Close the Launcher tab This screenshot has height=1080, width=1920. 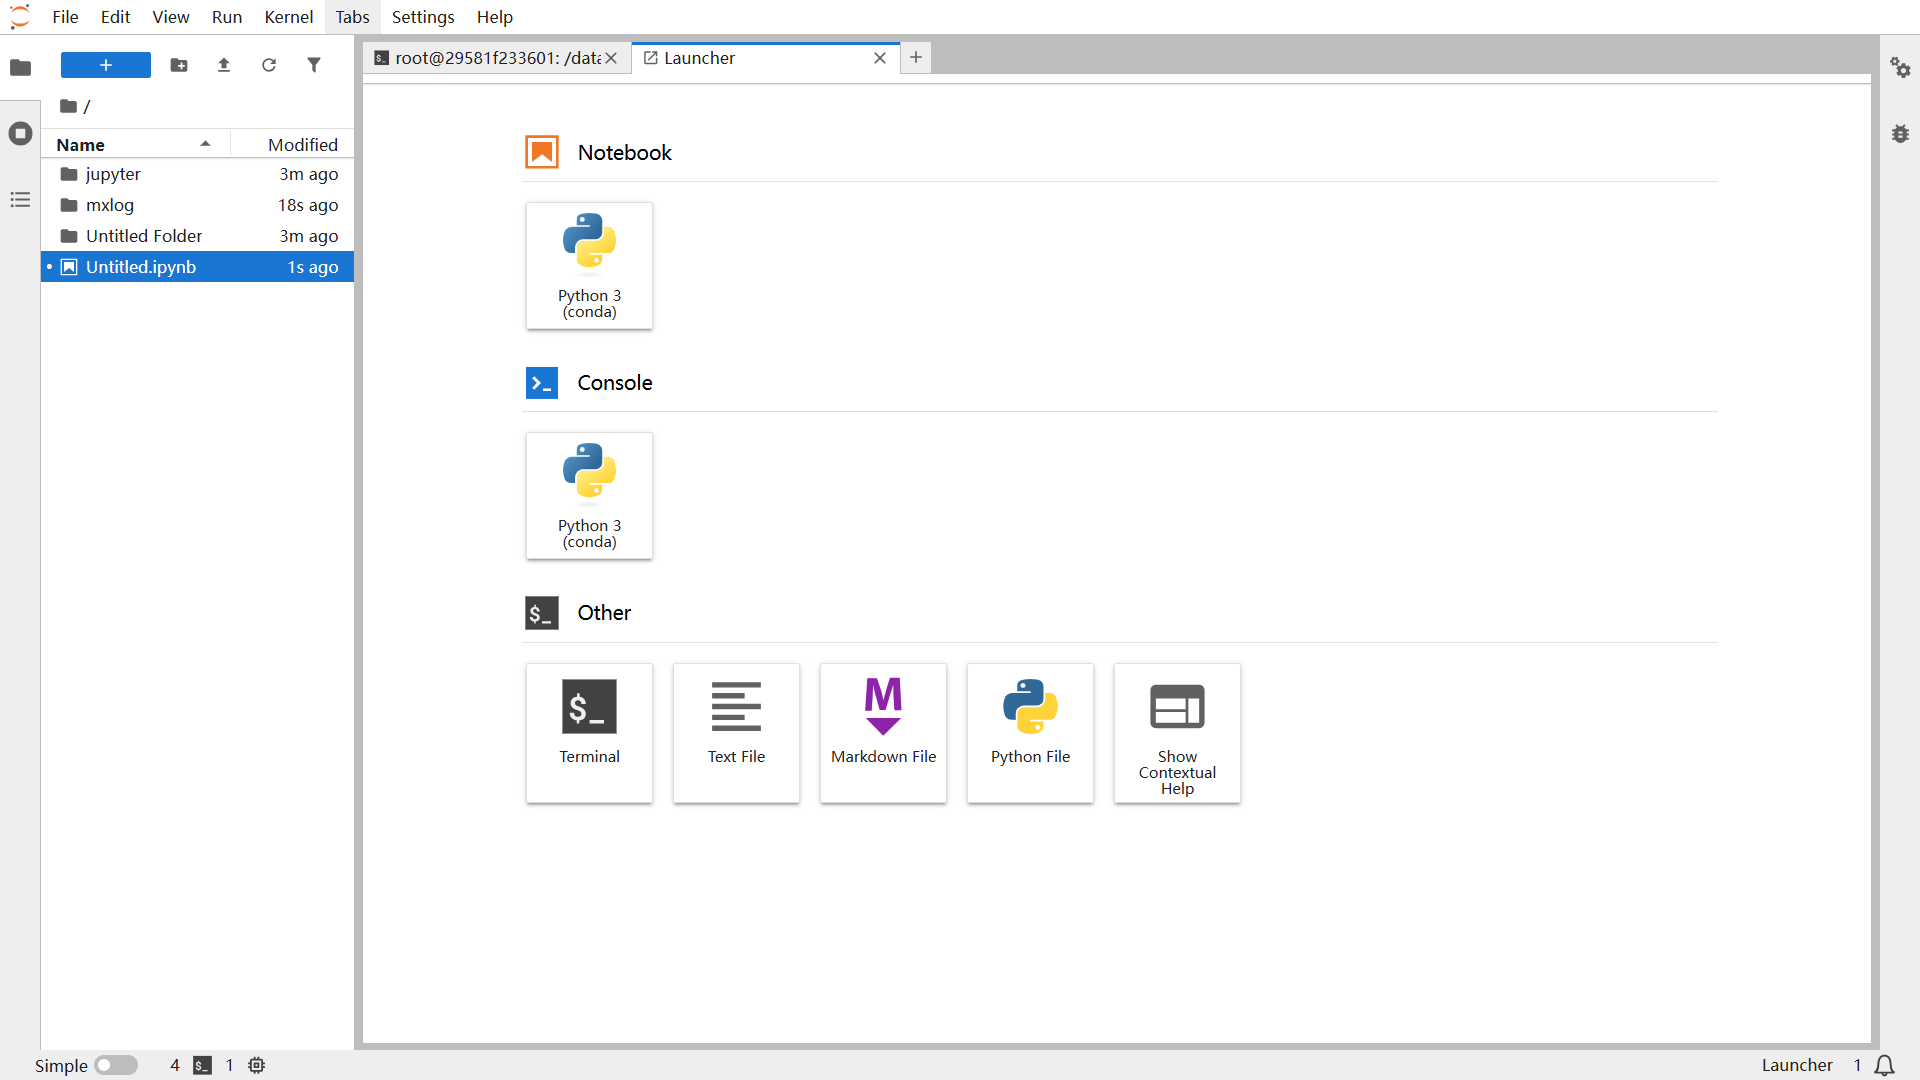[x=880, y=58]
